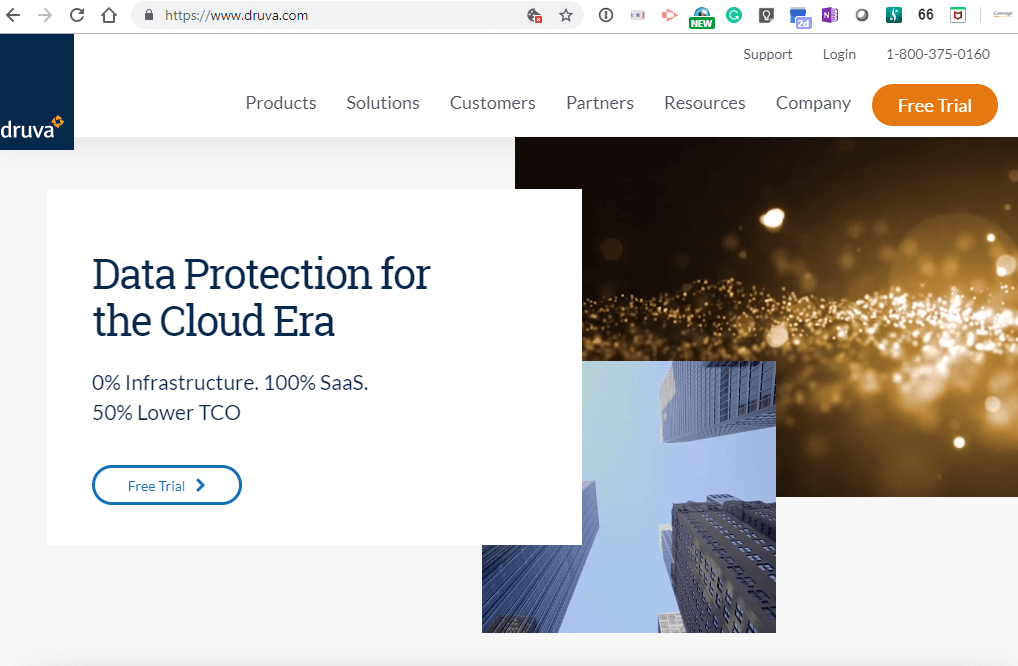The height and width of the screenshot is (666, 1018).
Task: Open the extension with the NEW badge
Action: [701, 16]
